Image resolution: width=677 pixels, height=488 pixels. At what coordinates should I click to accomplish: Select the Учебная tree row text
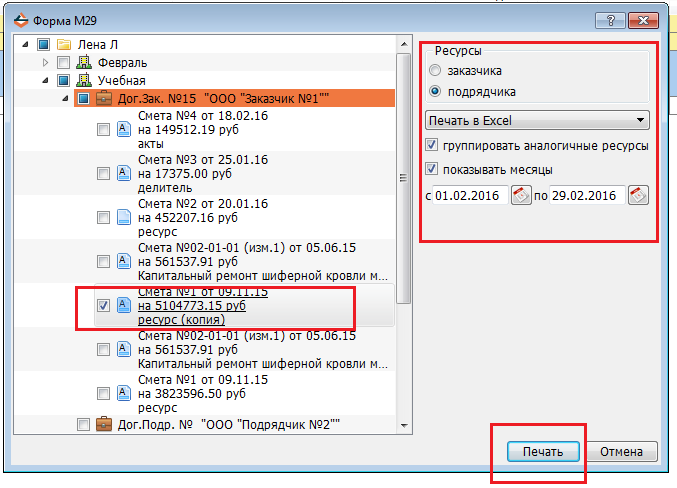point(121,80)
